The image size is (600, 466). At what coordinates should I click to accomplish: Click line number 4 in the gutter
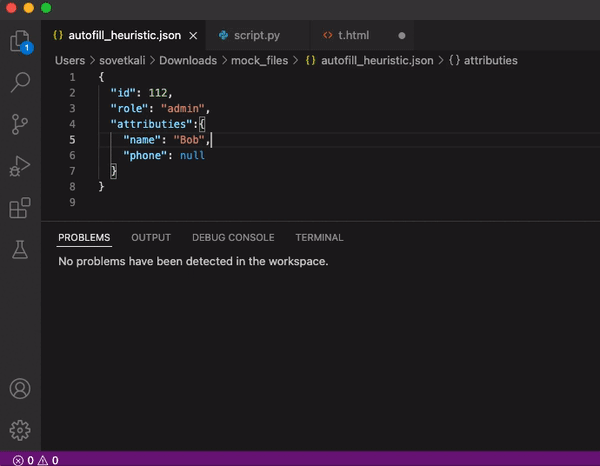tap(72, 124)
